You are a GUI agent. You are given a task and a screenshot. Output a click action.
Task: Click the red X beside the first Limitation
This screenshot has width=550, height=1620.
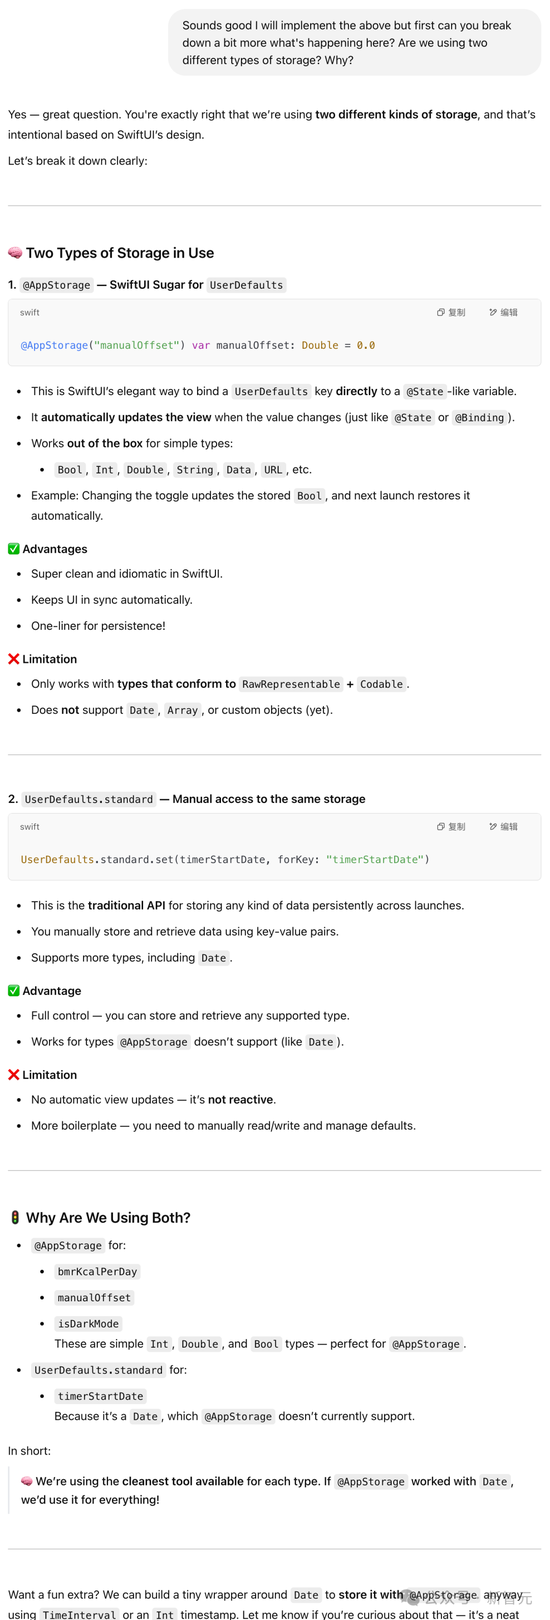(14, 659)
